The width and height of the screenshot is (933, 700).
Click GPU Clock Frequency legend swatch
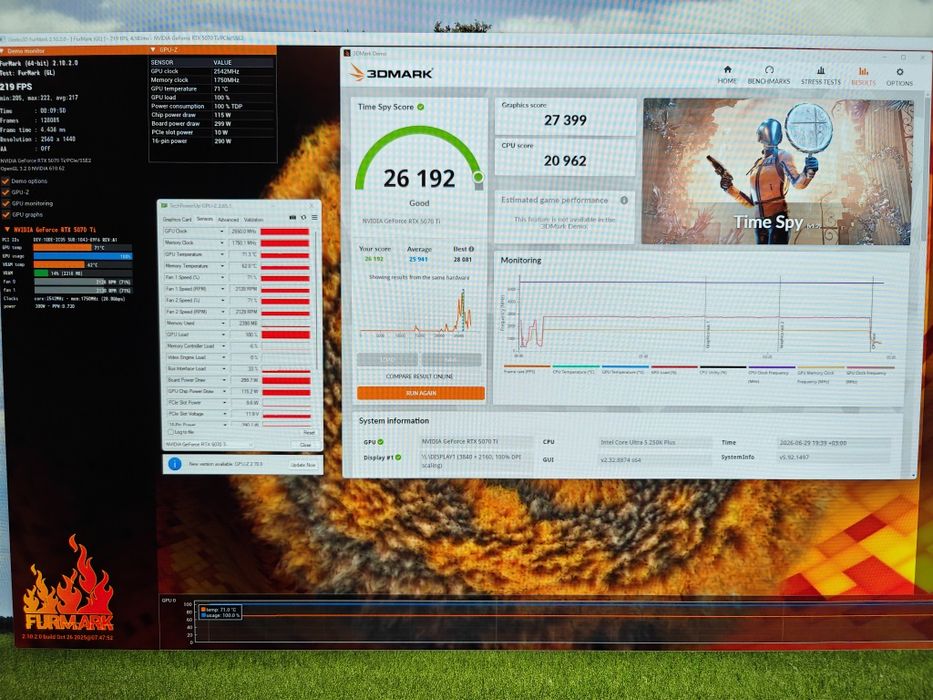tap(870, 367)
